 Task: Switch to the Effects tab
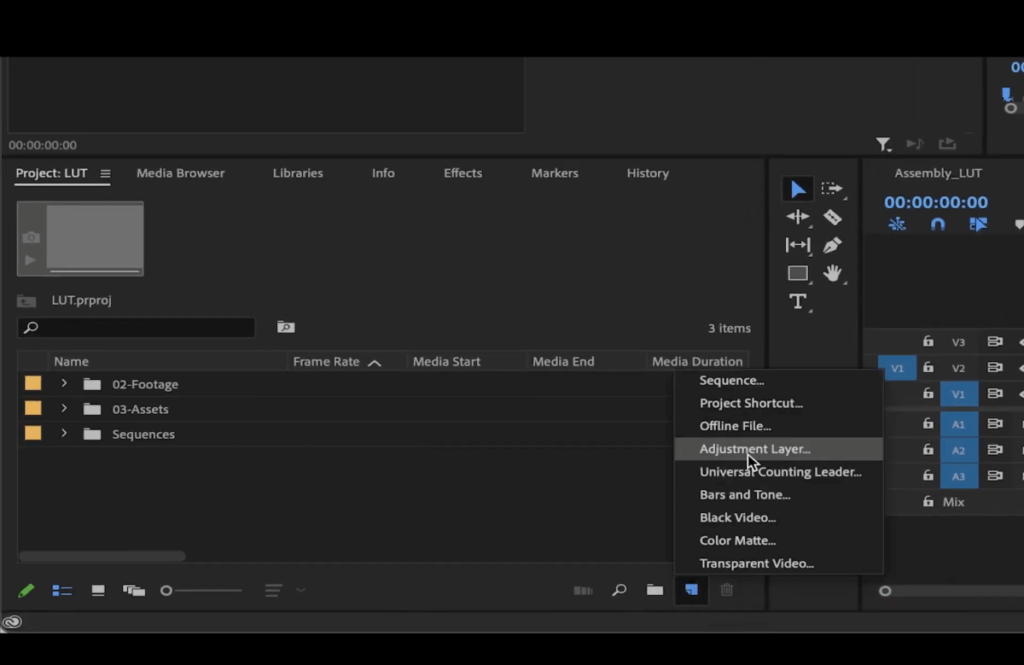pos(462,172)
